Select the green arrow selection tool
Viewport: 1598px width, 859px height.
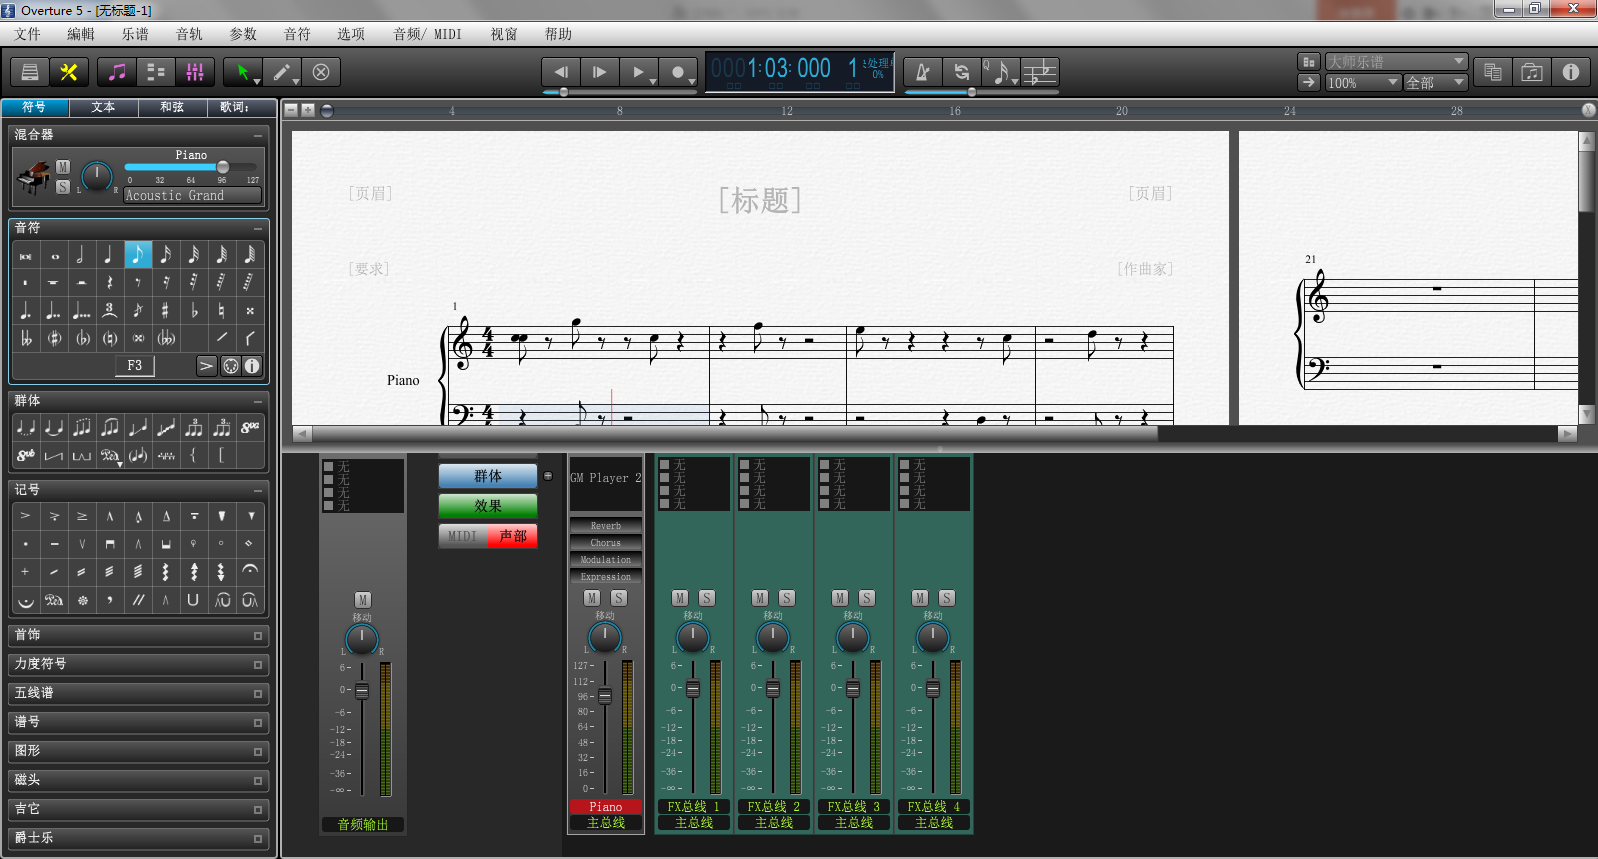click(242, 72)
